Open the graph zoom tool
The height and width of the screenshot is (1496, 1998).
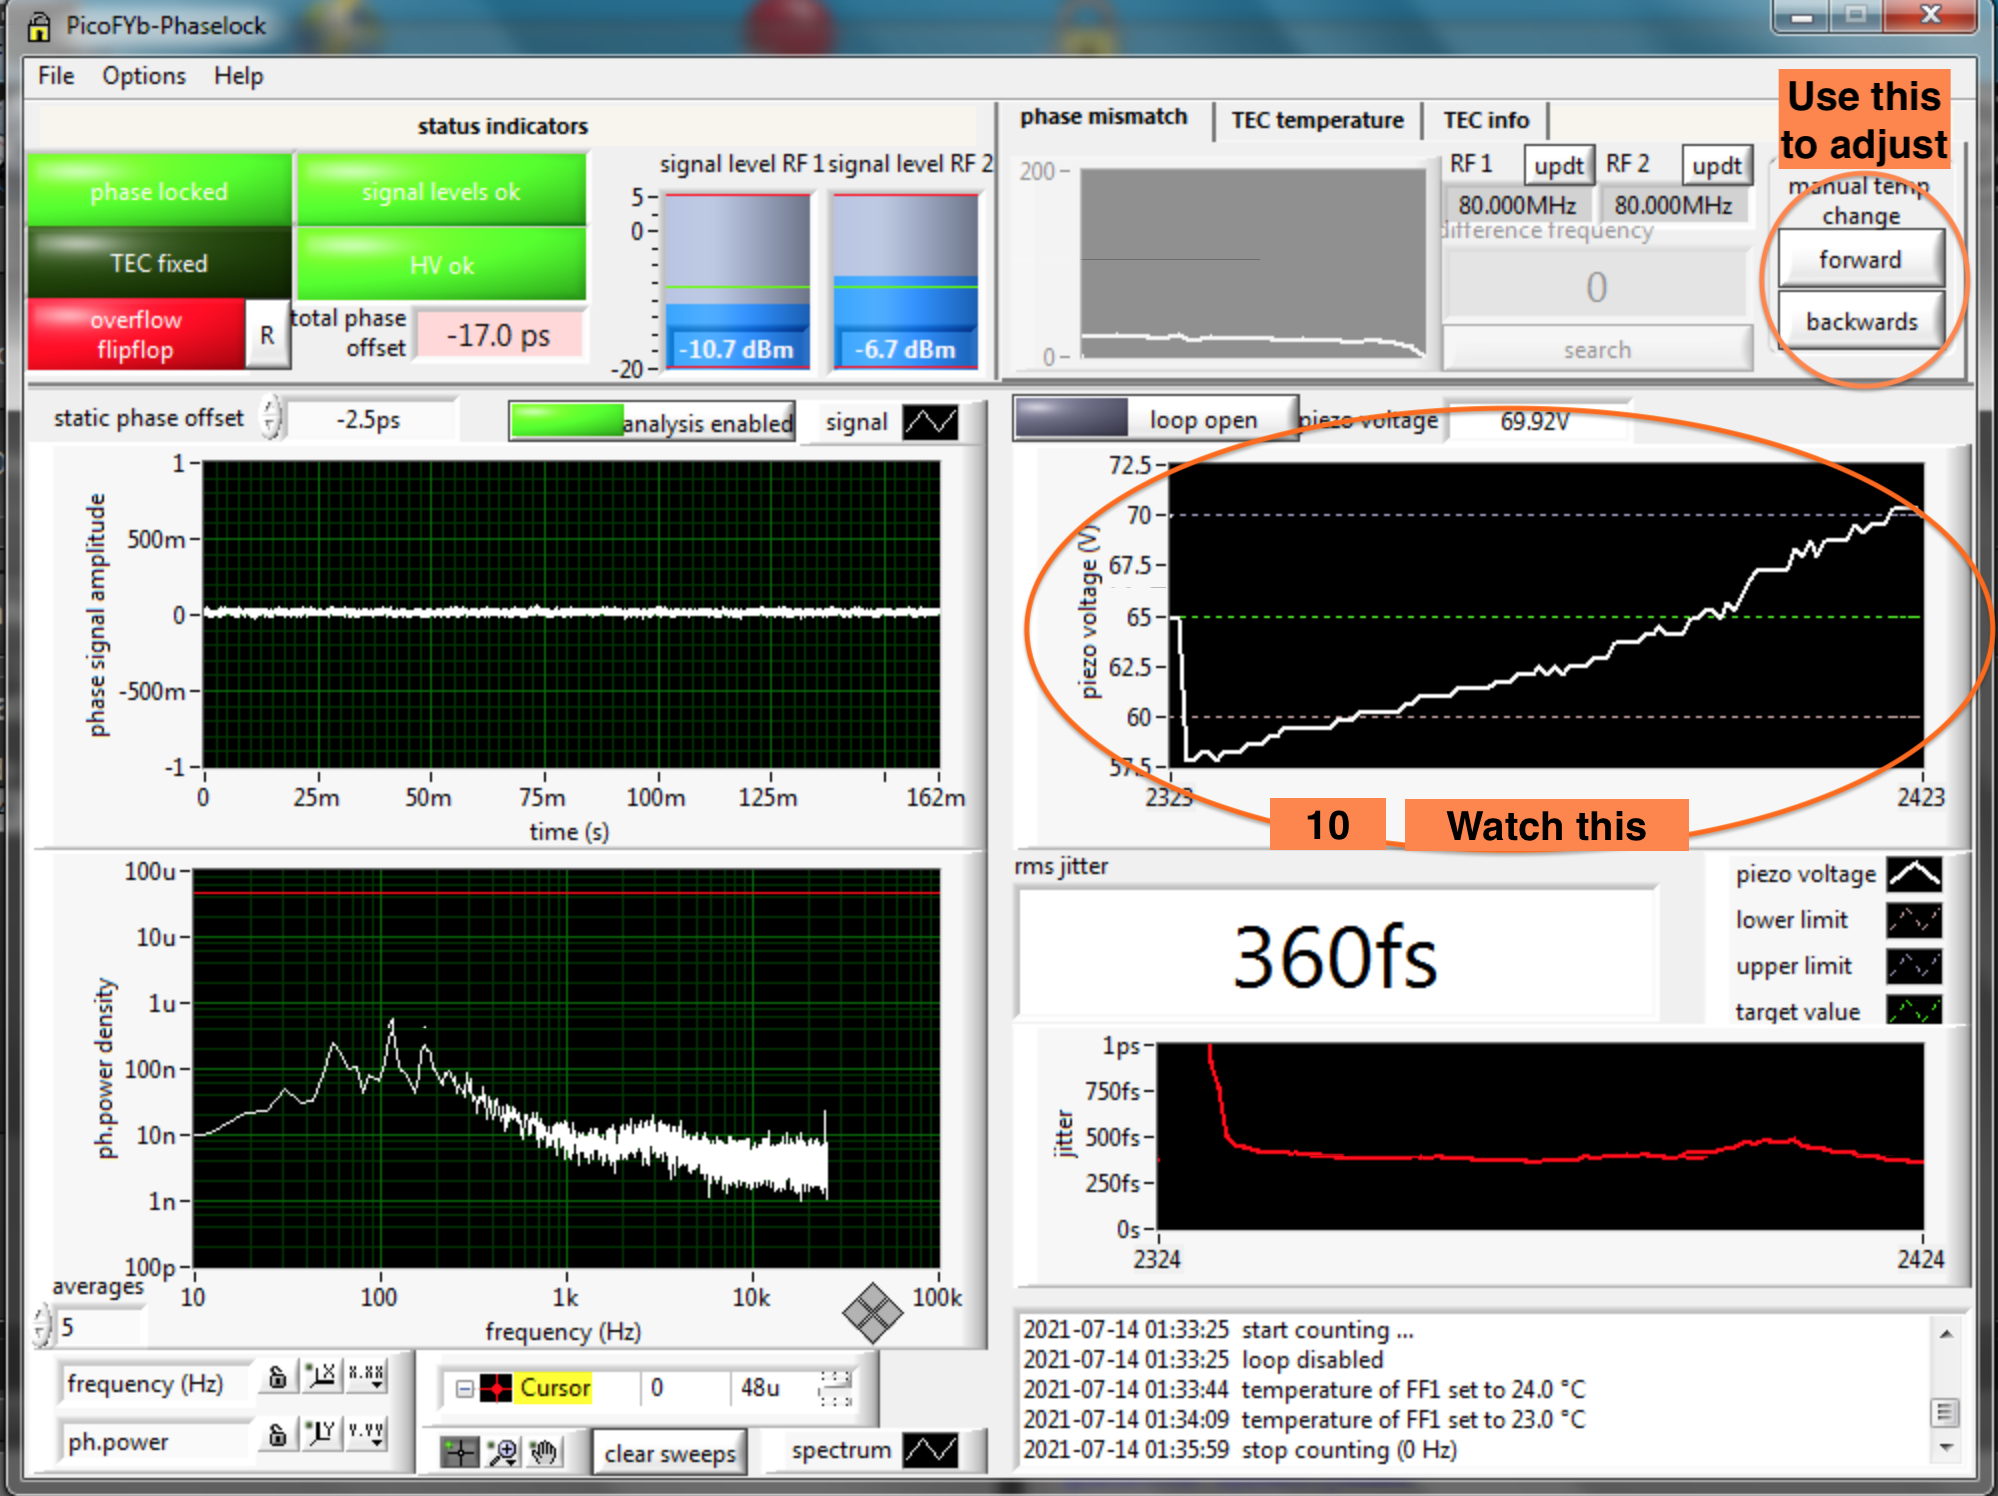tap(502, 1452)
